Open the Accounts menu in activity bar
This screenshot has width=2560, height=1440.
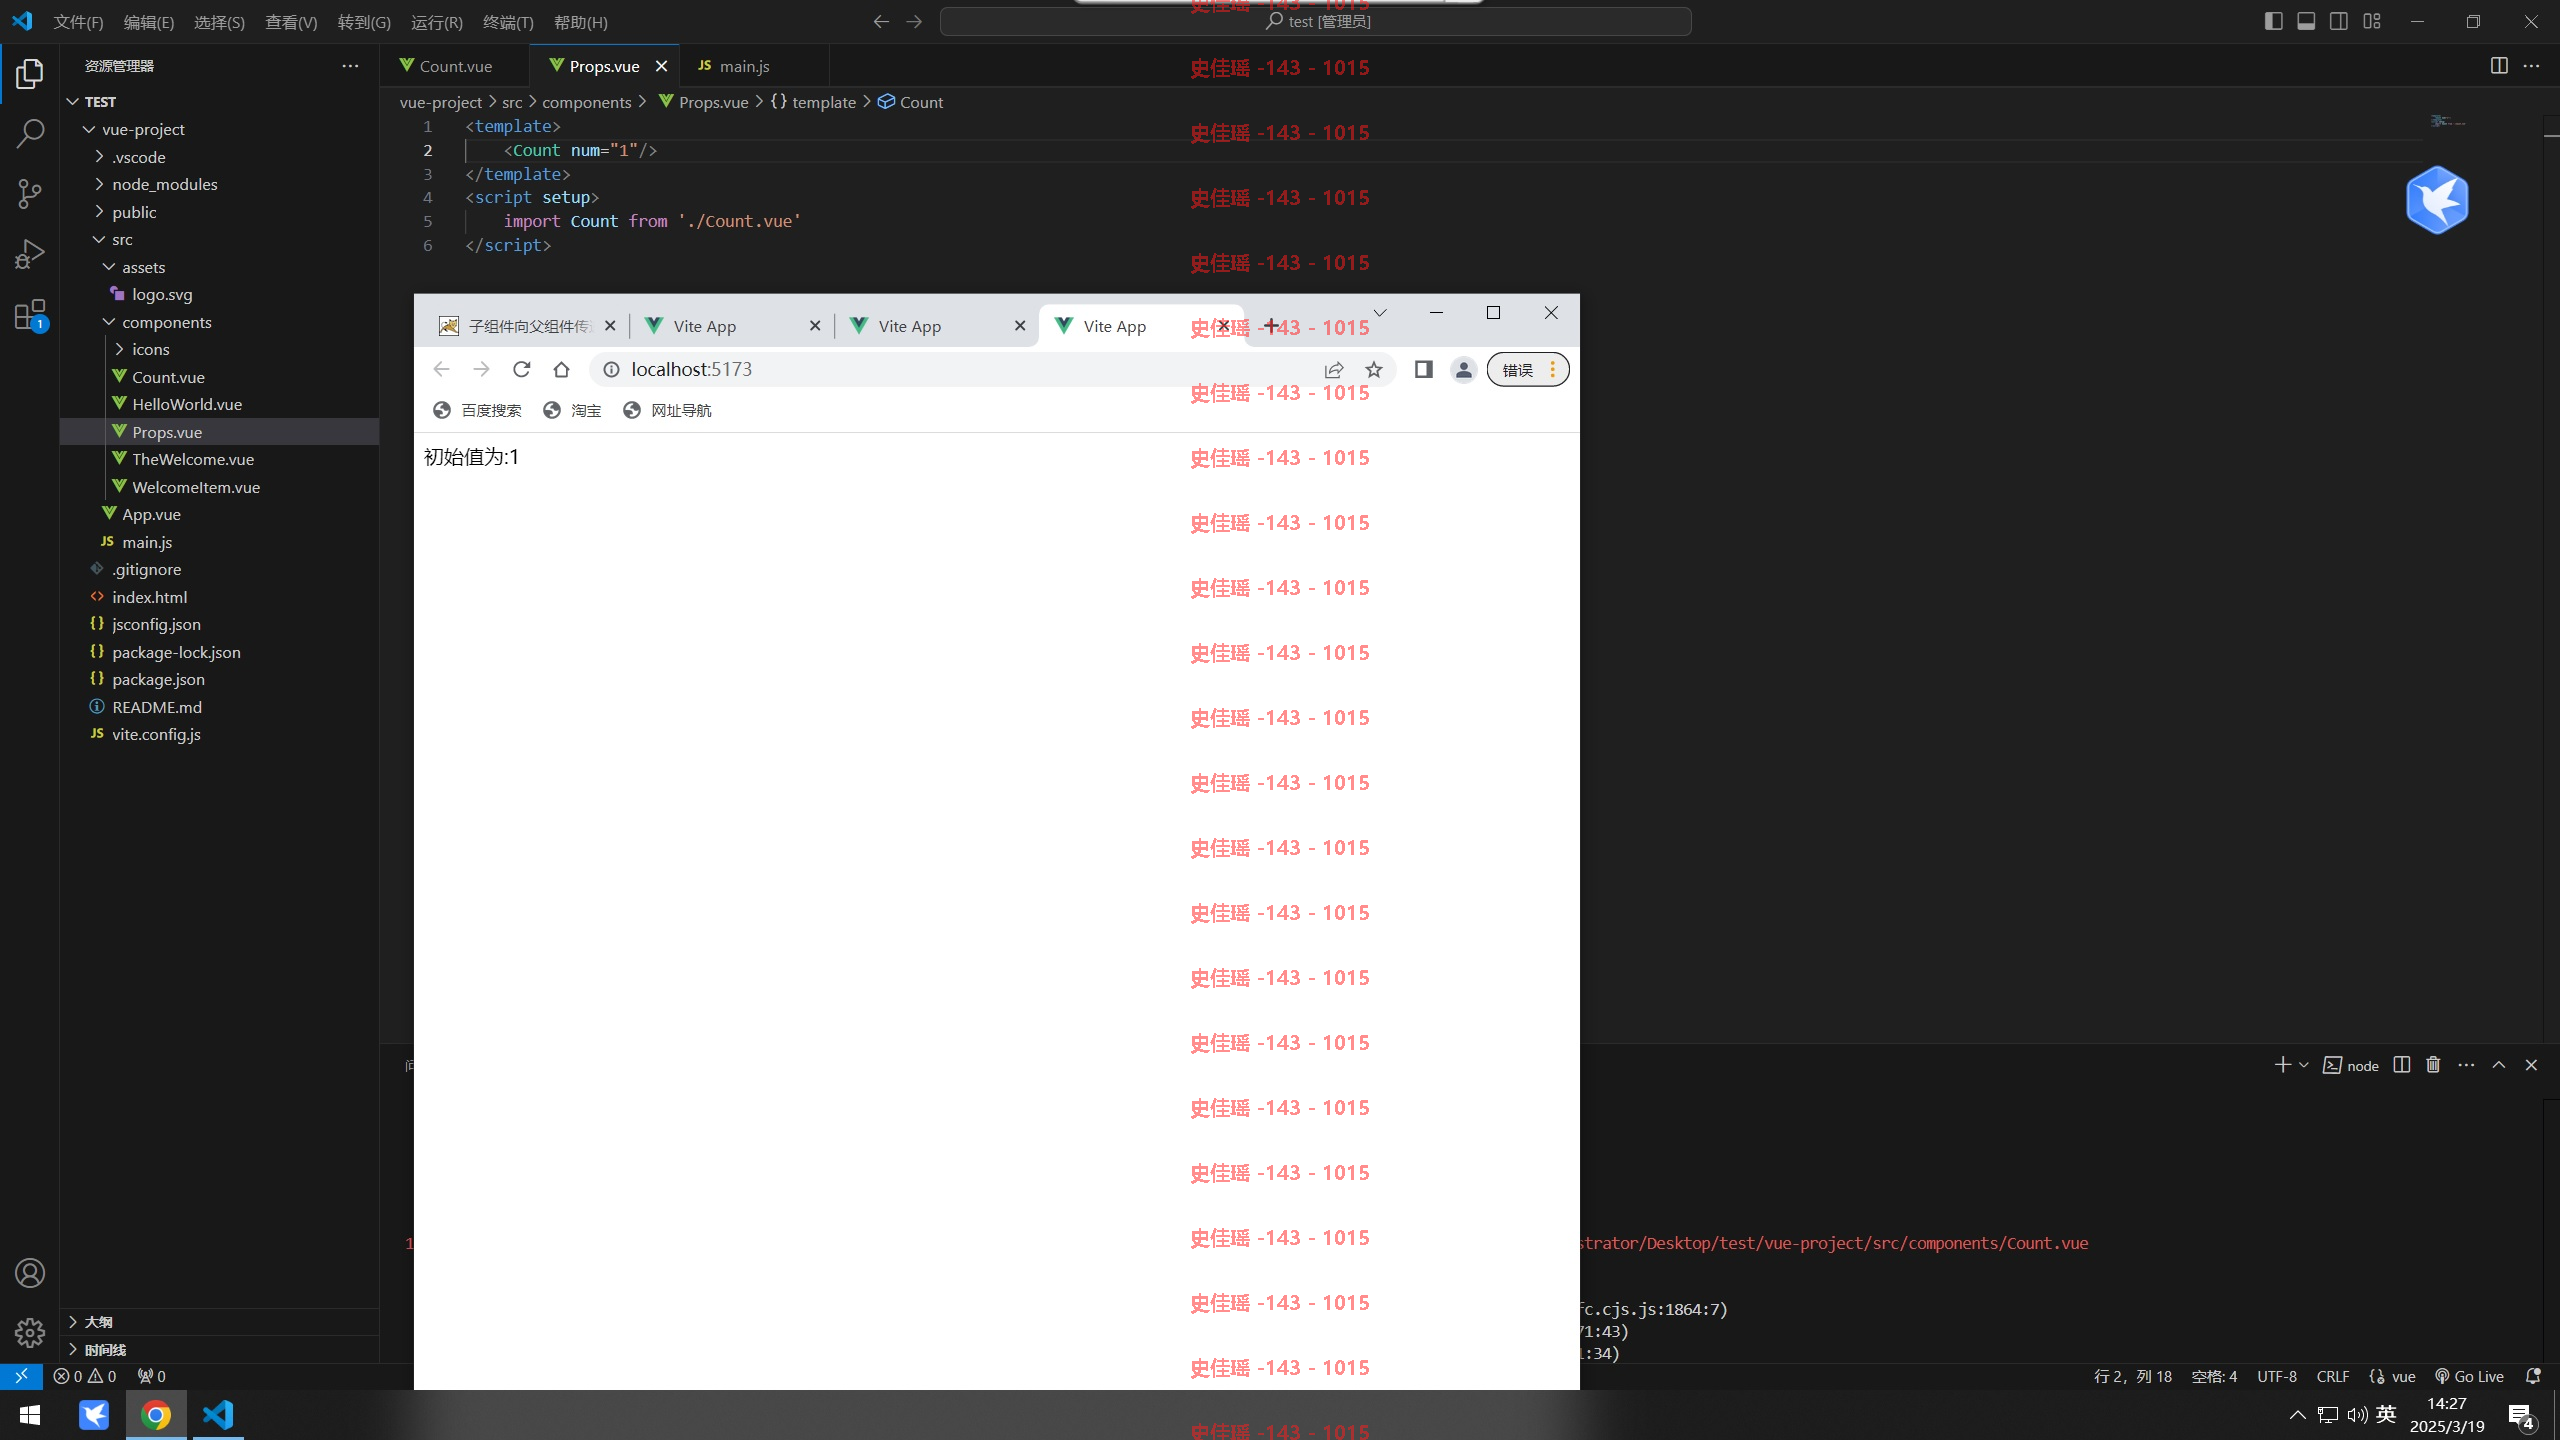coord(30,1273)
